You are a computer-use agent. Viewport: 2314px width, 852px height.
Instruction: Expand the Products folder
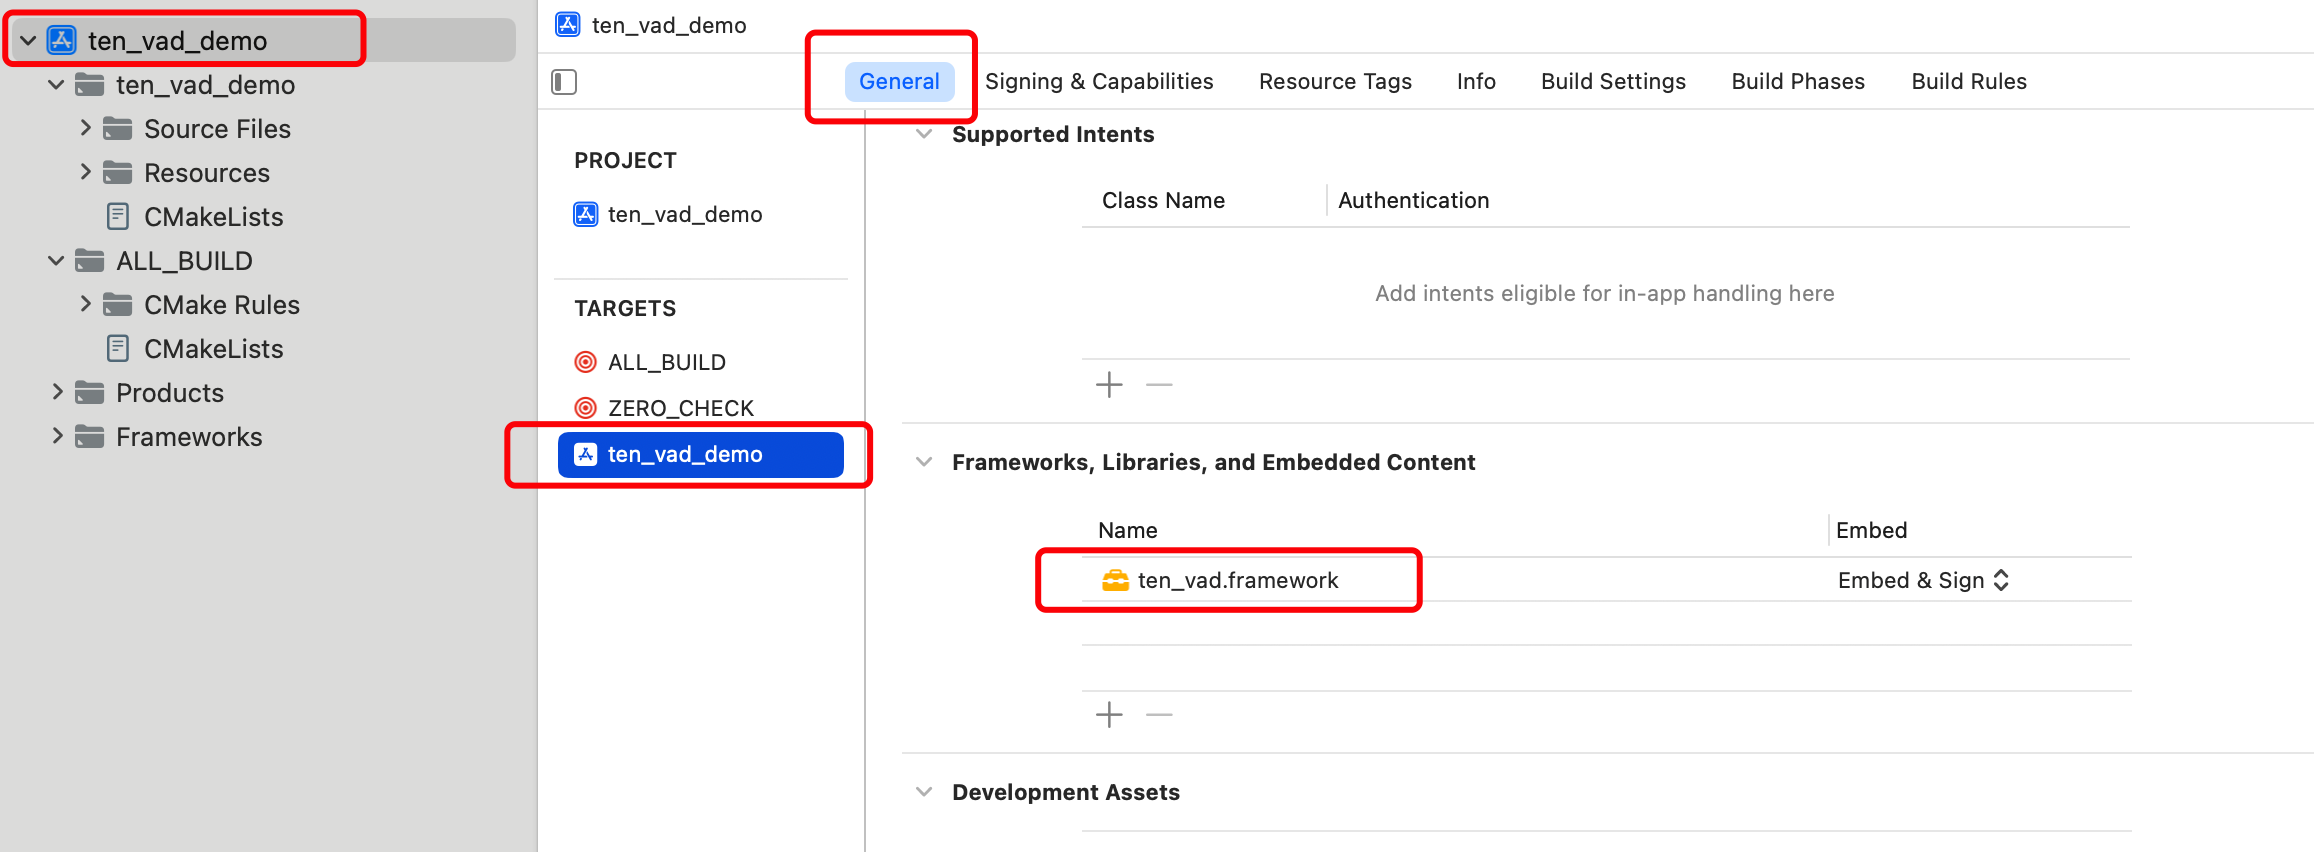point(57,392)
